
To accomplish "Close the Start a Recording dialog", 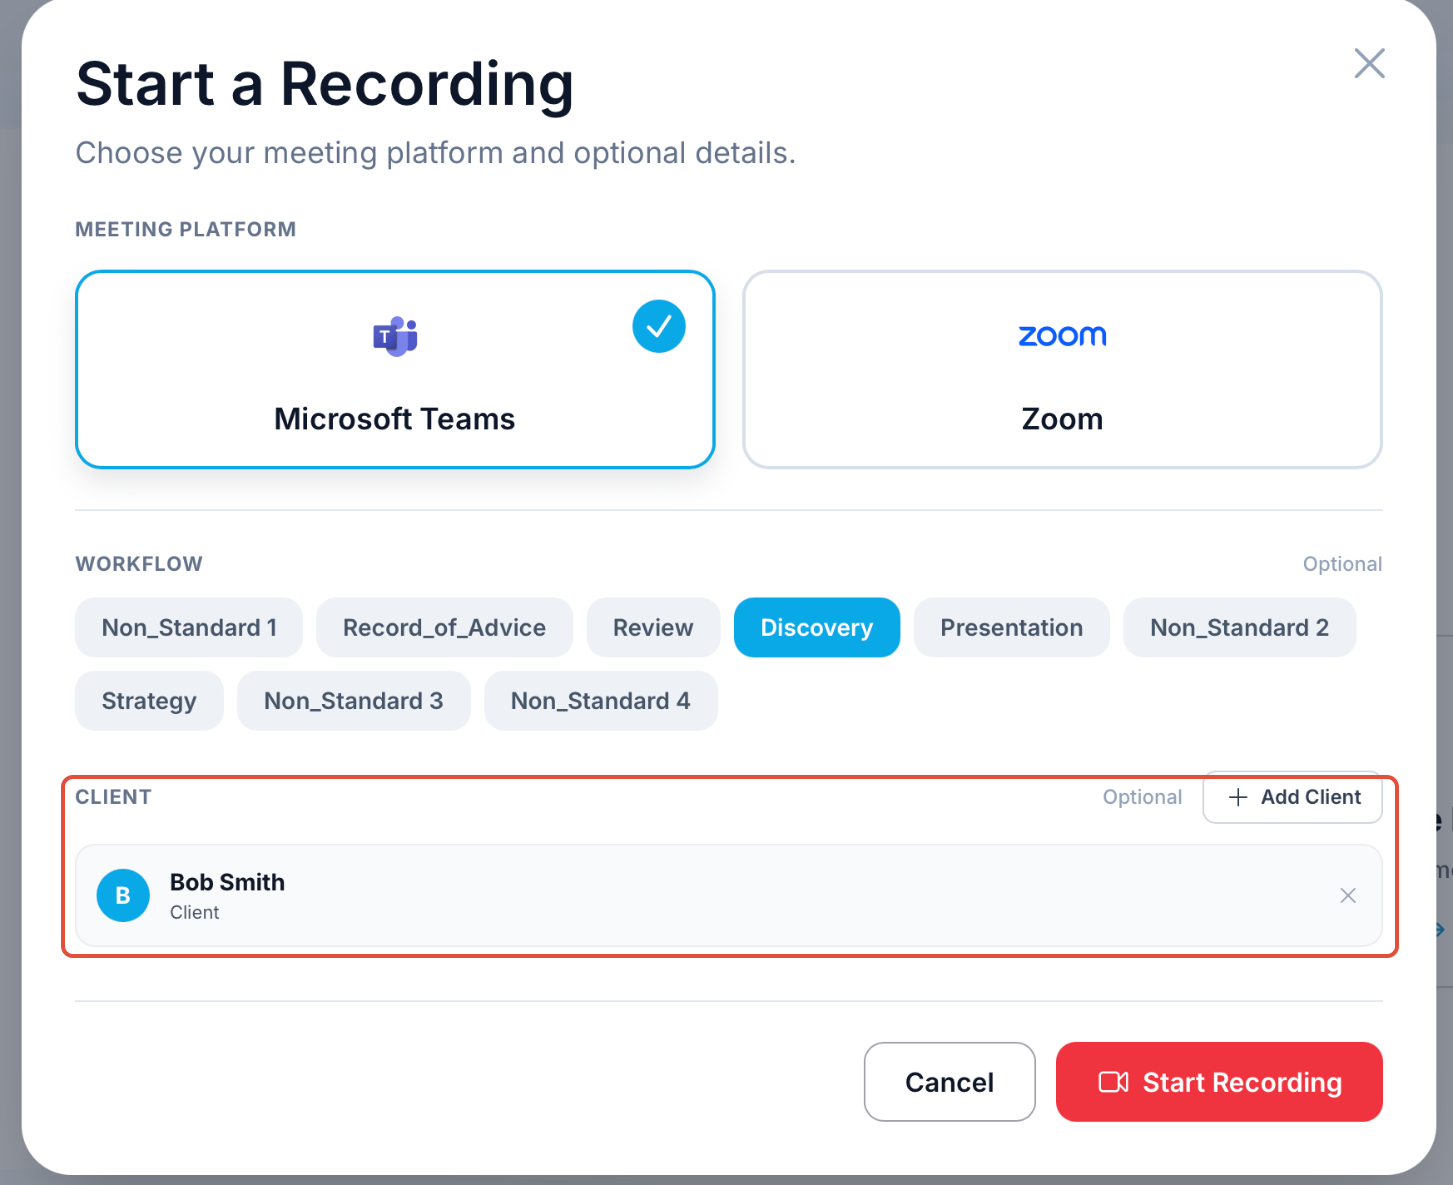I will pos(1369,63).
